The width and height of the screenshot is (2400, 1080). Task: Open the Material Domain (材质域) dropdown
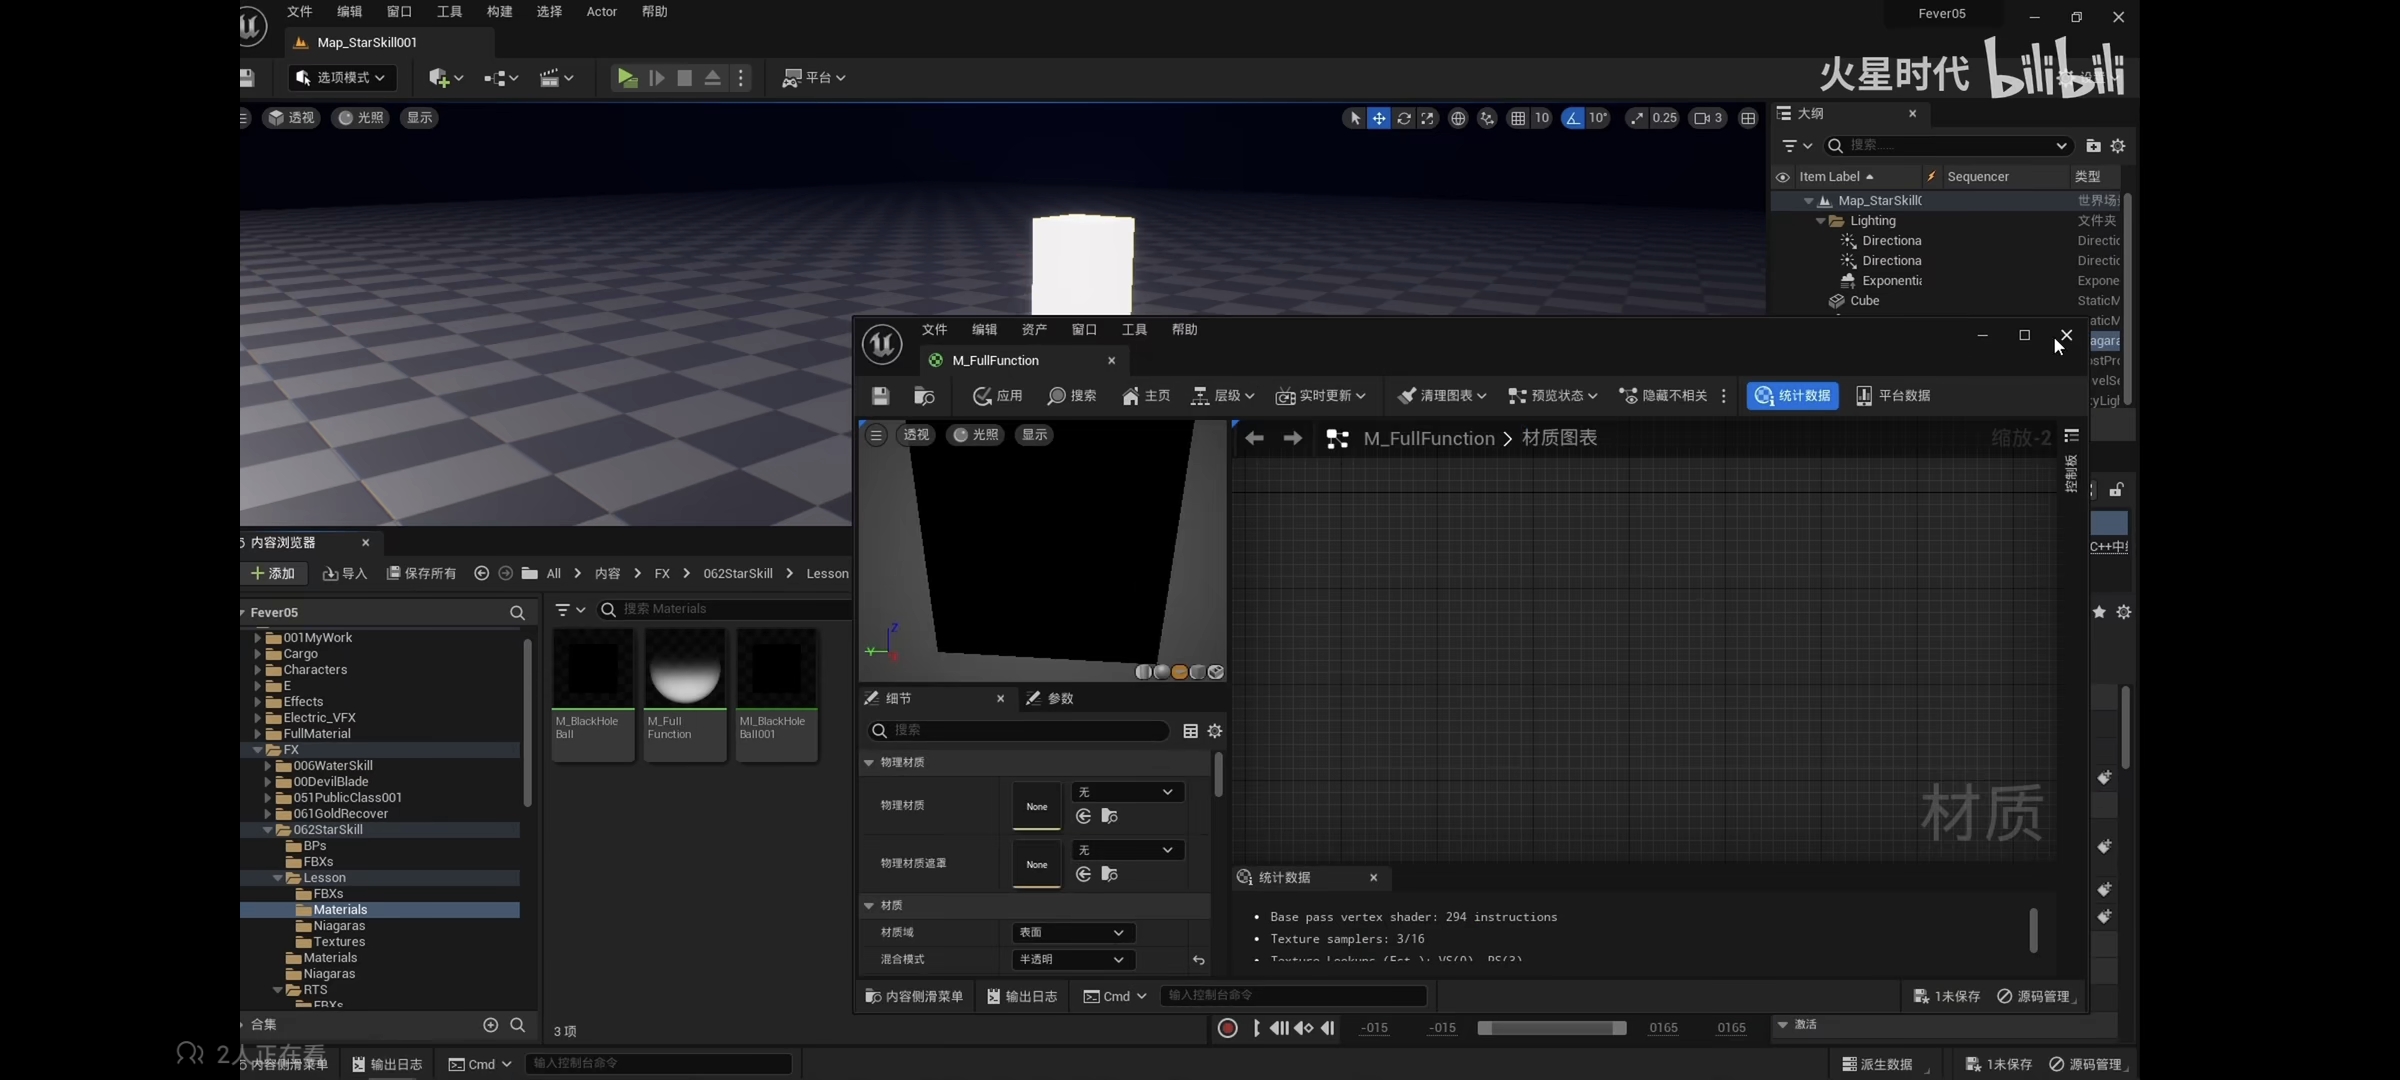pos(1071,933)
